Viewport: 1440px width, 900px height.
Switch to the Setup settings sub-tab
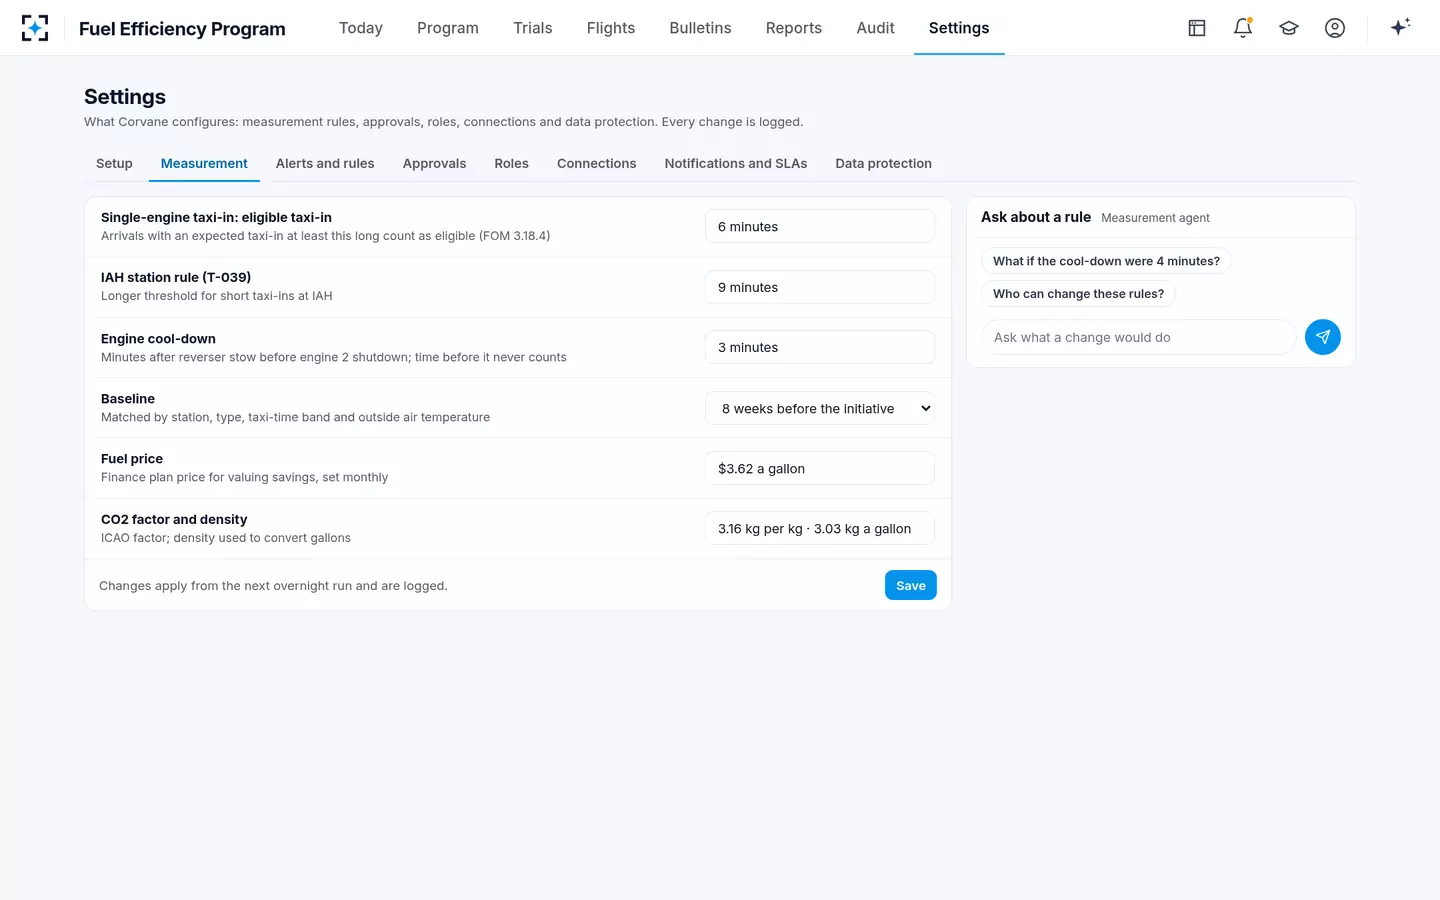[x=114, y=163]
